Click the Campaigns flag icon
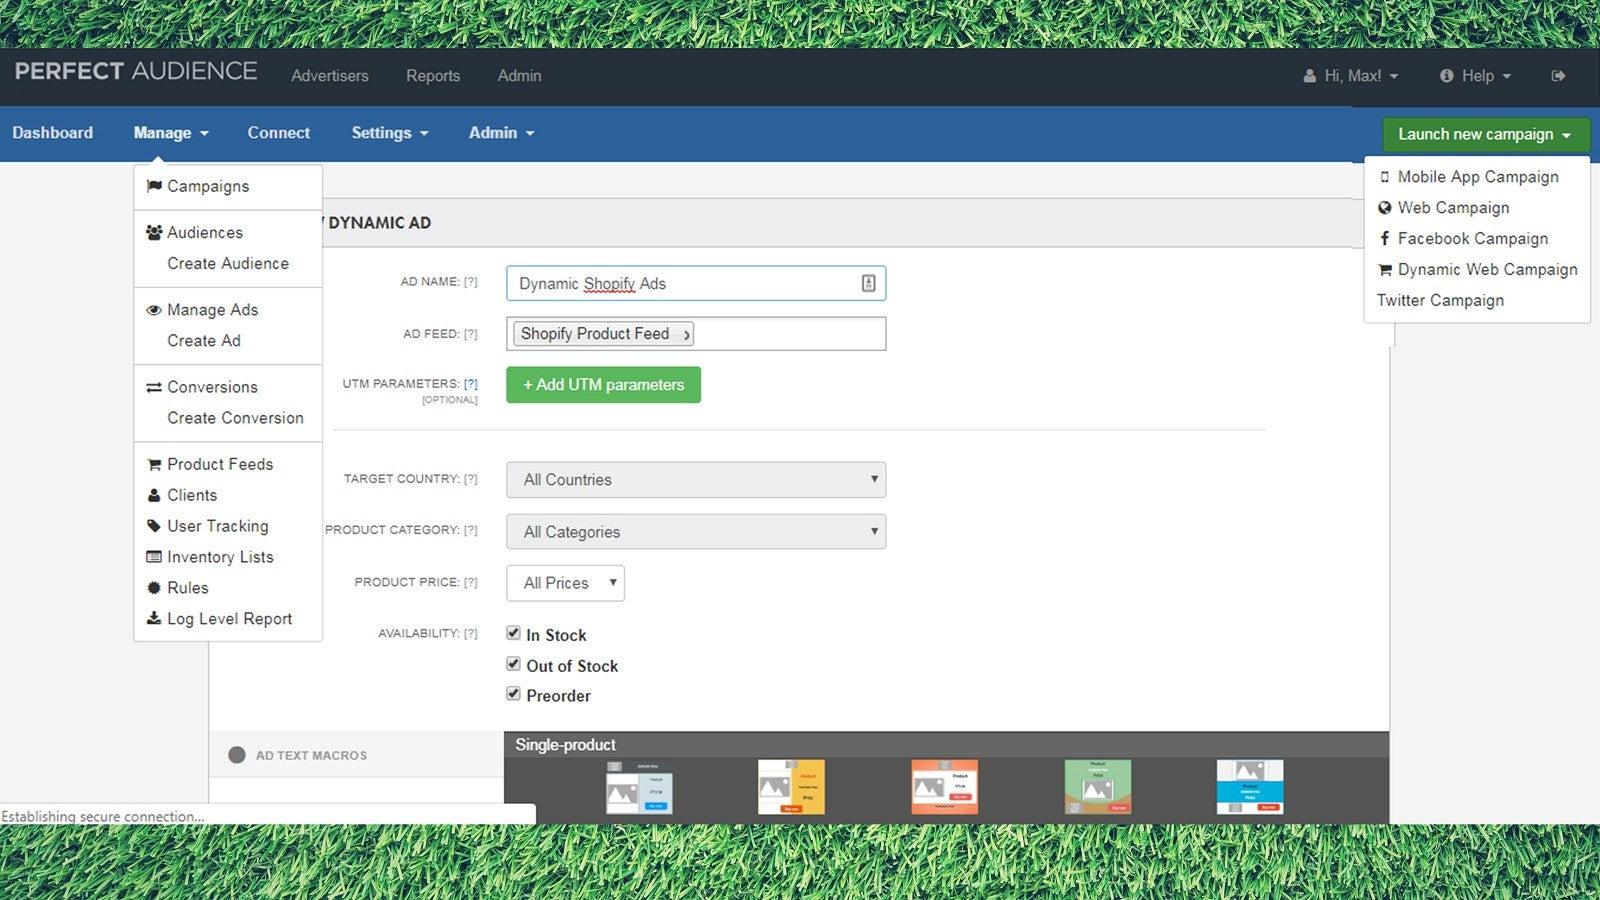Viewport: 1600px width, 900px height. (x=154, y=186)
